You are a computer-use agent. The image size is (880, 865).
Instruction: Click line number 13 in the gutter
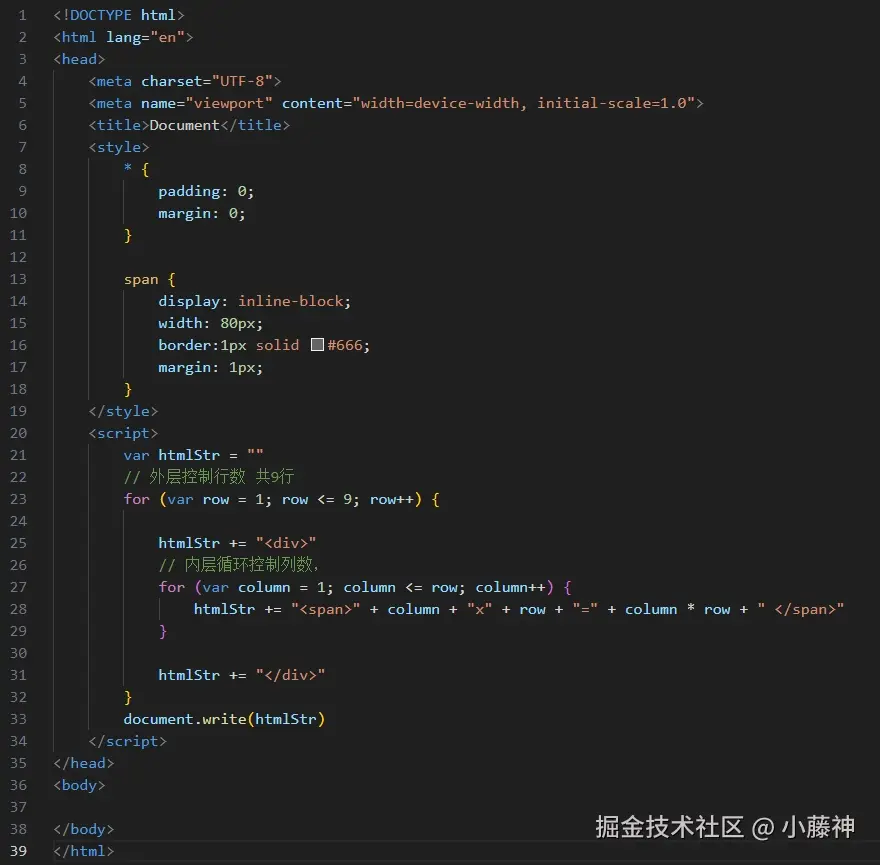point(19,279)
